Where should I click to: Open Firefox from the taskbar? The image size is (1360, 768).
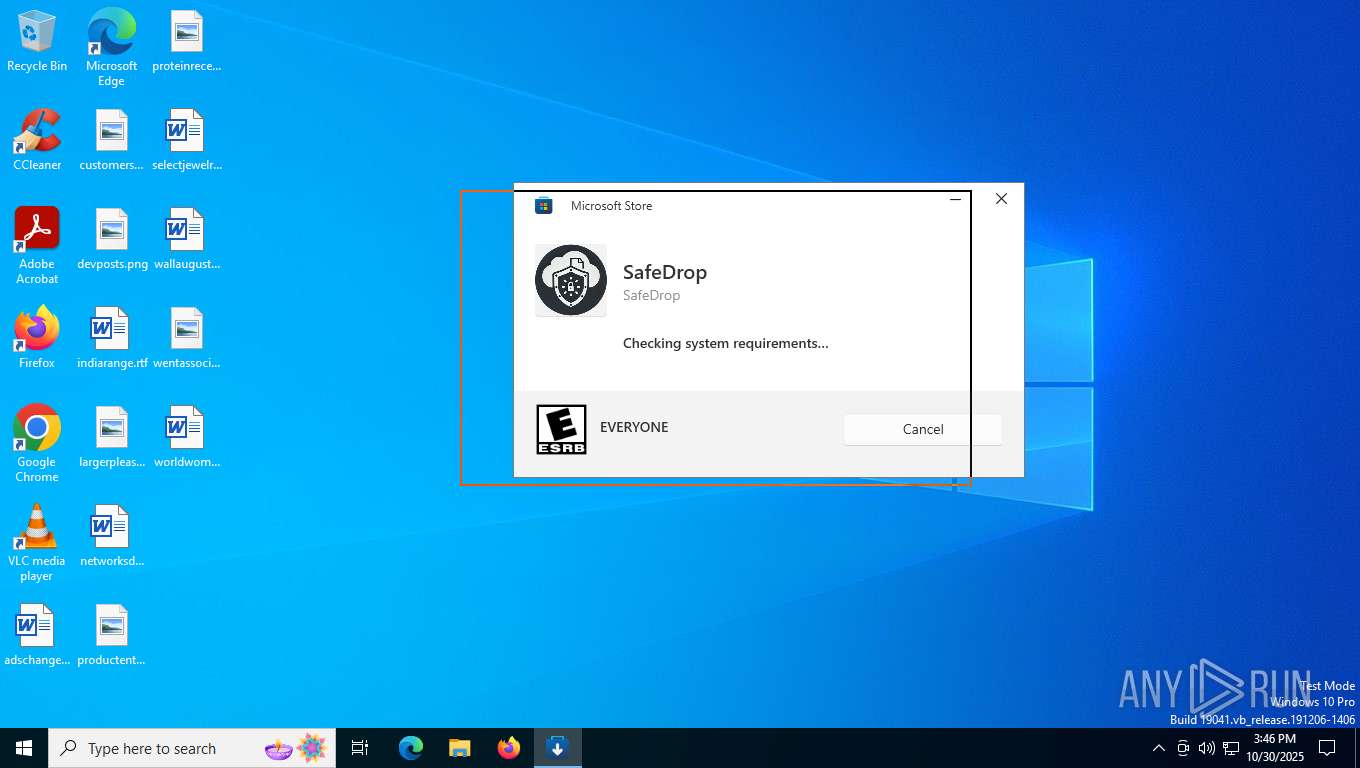coord(508,748)
